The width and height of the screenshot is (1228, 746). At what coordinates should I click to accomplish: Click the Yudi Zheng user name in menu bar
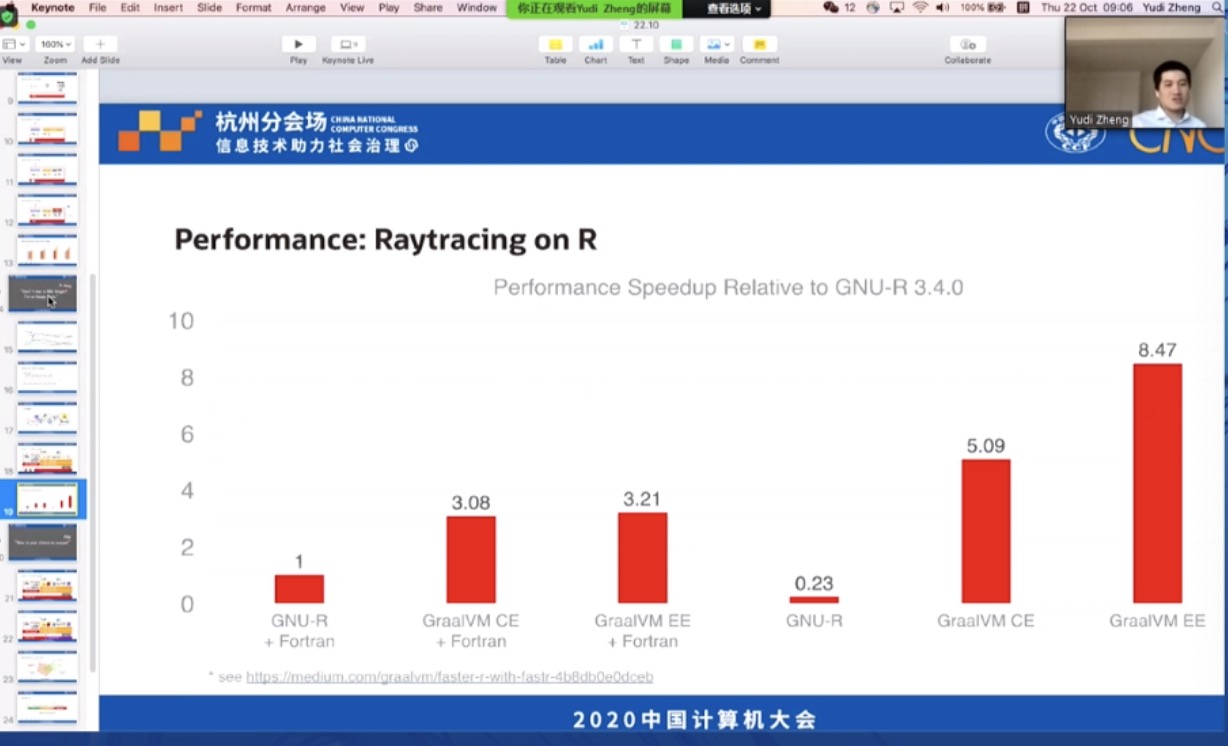[1171, 7]
